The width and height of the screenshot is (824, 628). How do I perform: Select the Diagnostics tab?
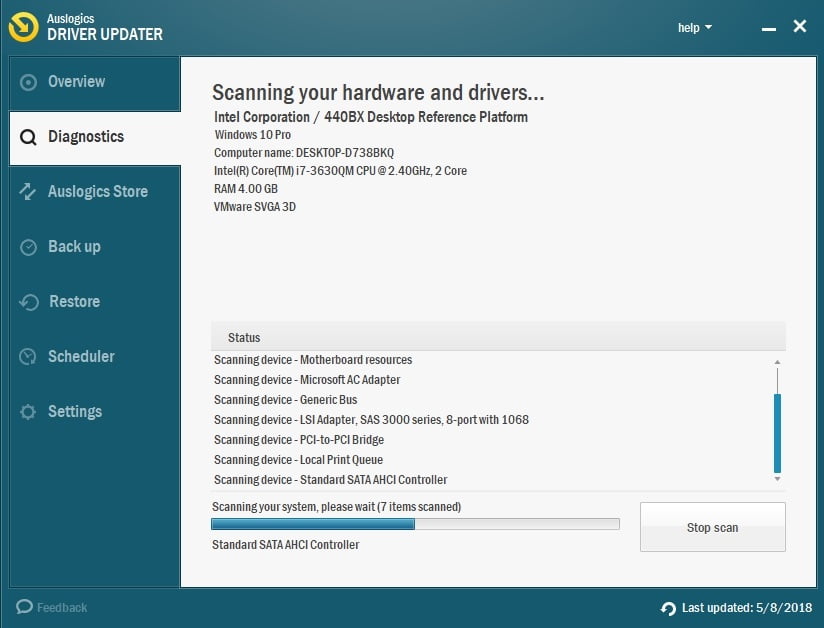click(x=95, y=138)
